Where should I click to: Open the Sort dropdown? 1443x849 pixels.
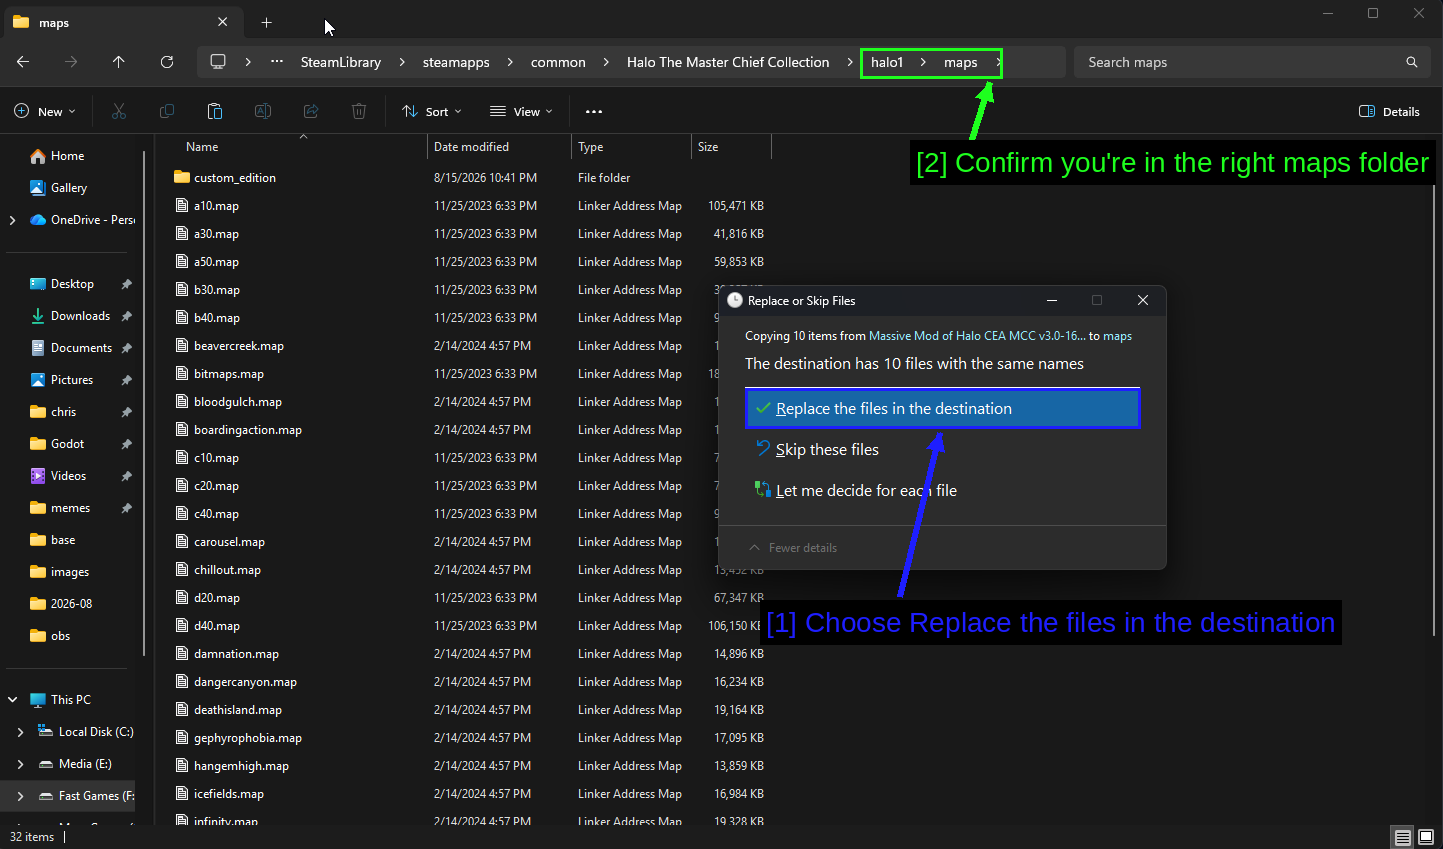tap(432, 112)
